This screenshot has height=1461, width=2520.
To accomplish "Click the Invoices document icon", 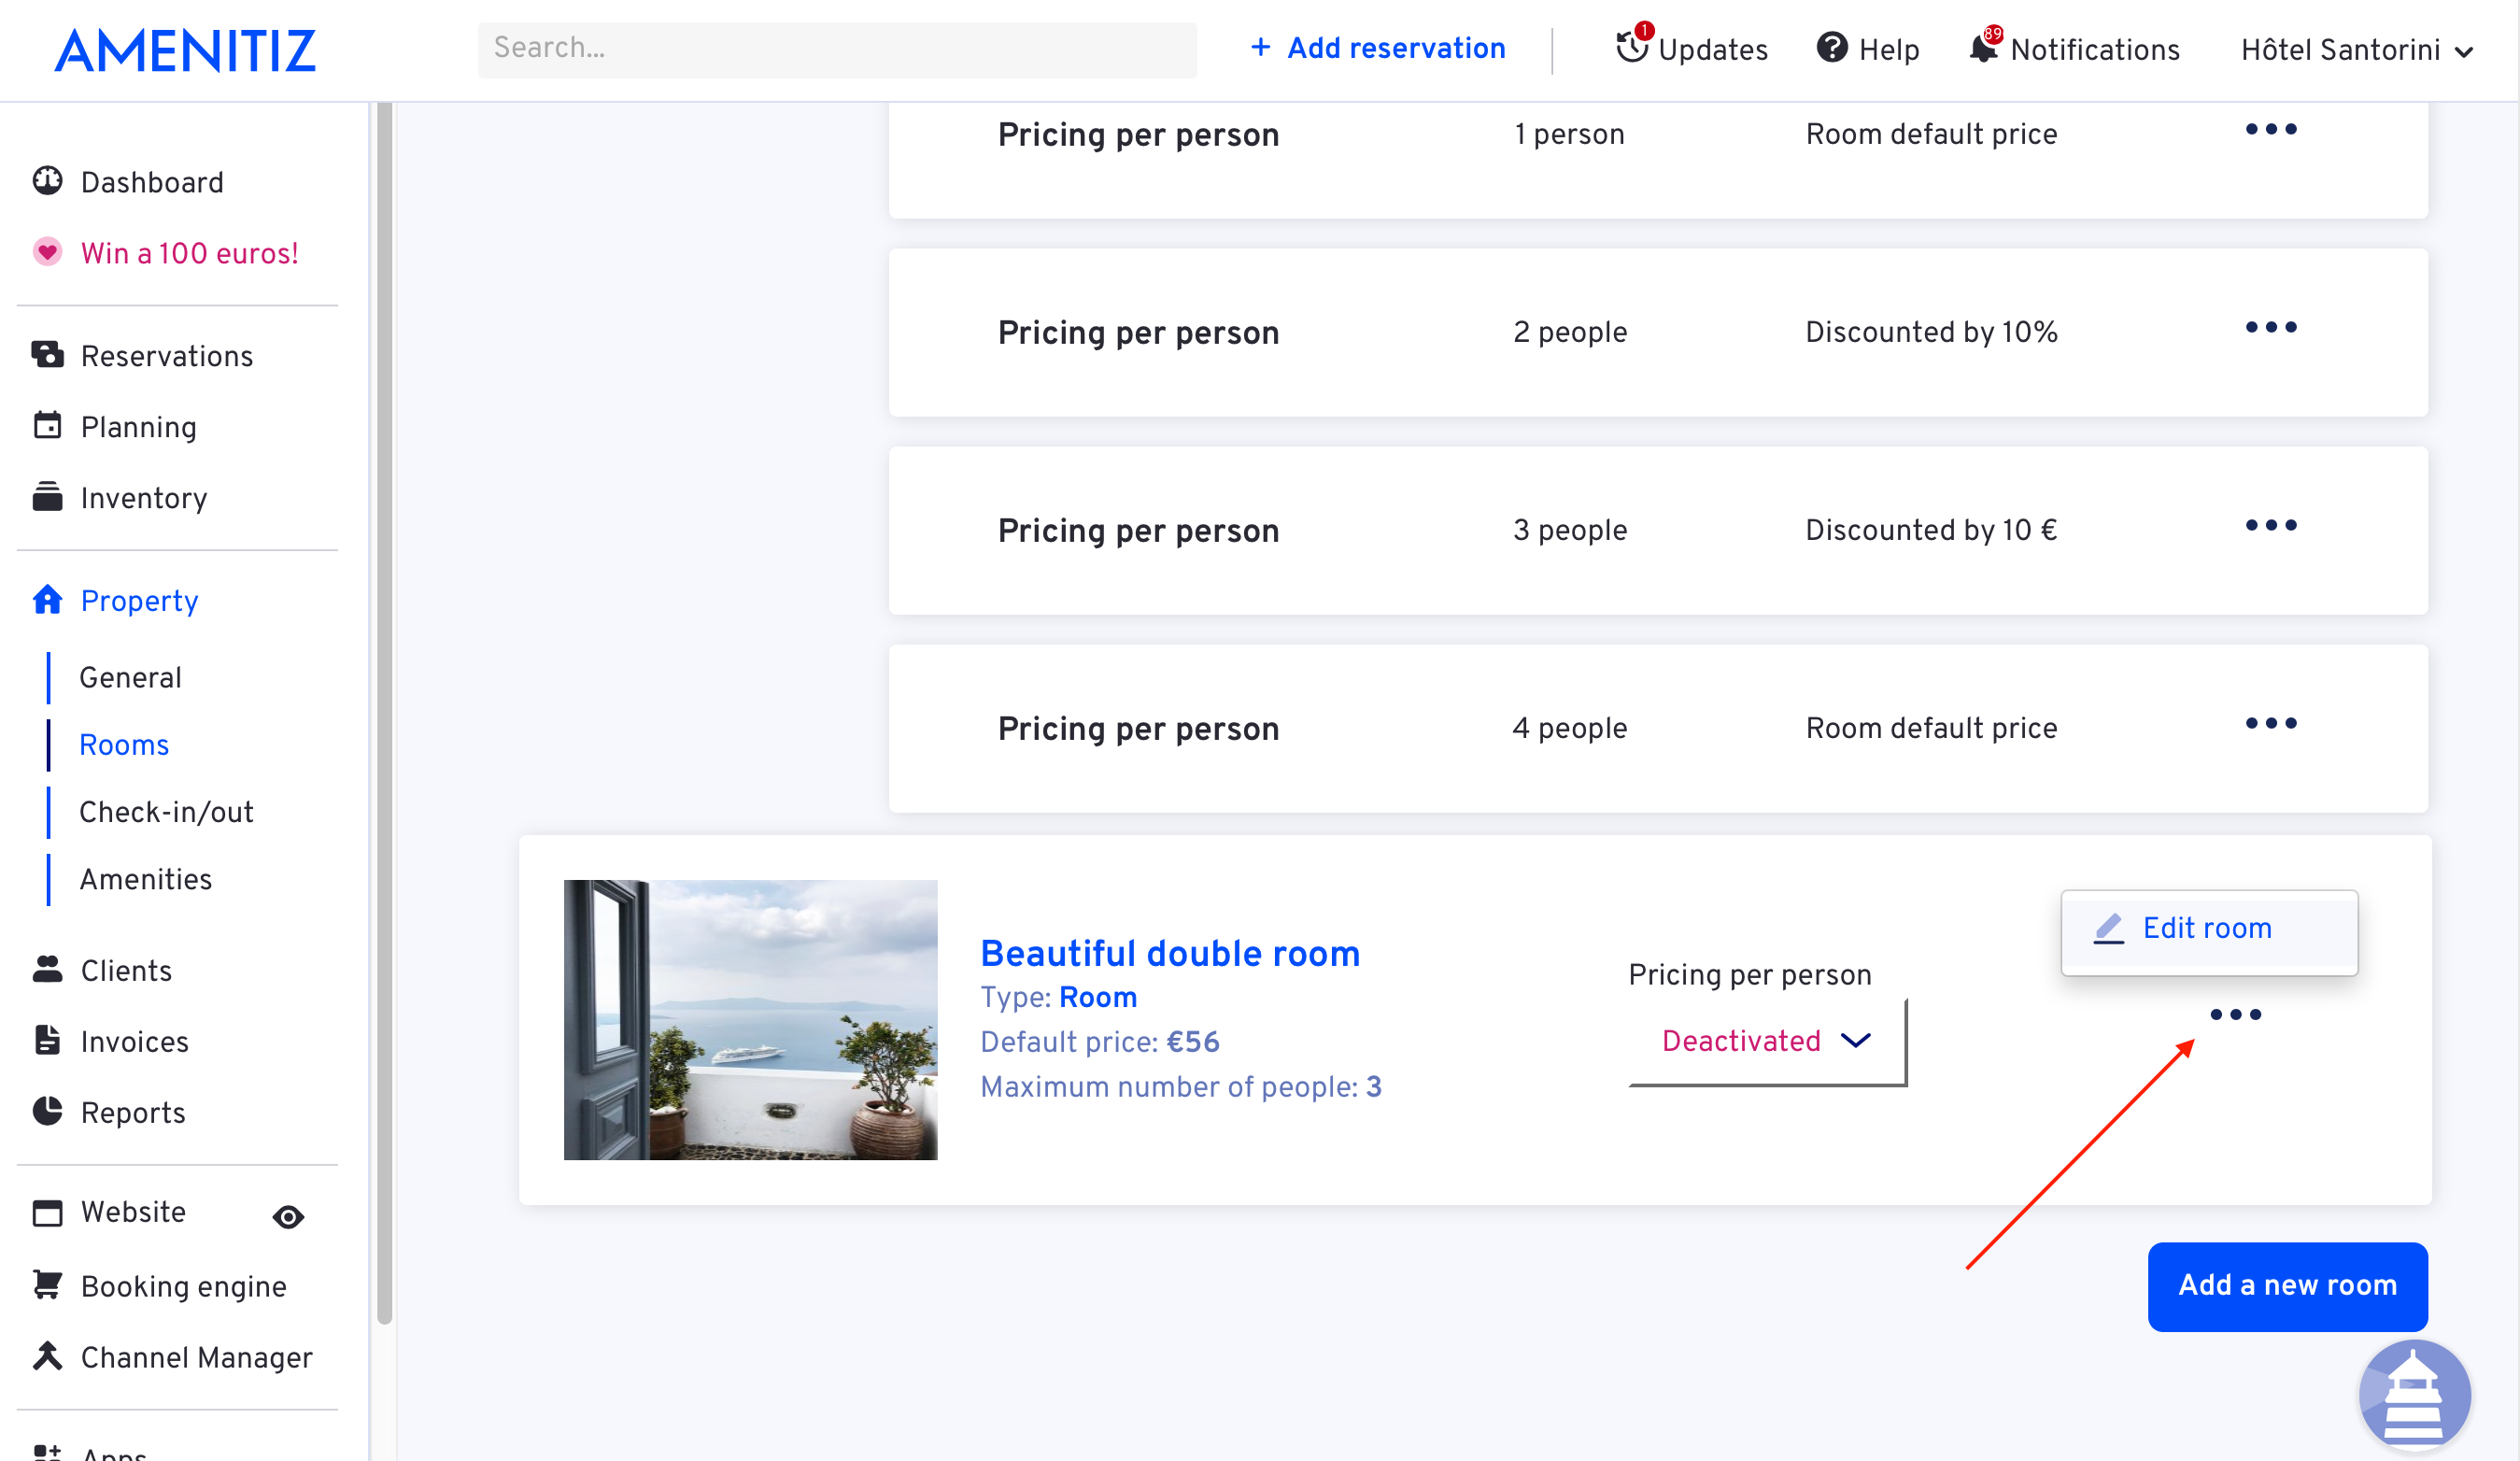I will click(x=47, y=1041).
